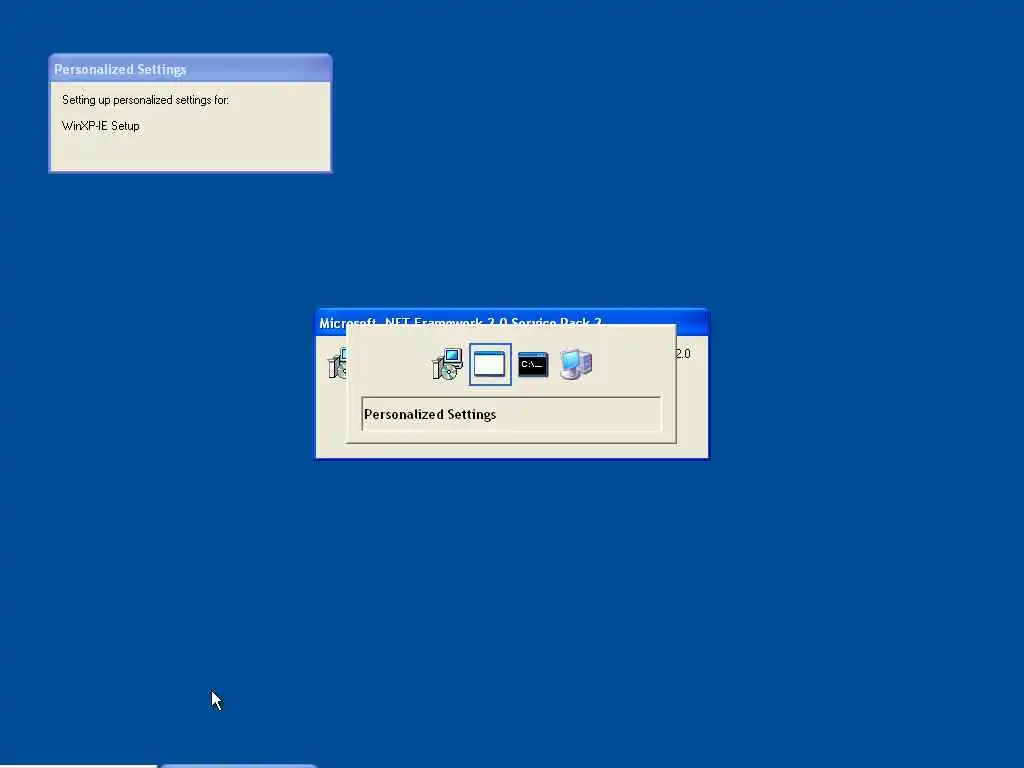Click 'Setting up personalized settings for:' text
Screen dimensions: 1024x768
pos(145,100)
